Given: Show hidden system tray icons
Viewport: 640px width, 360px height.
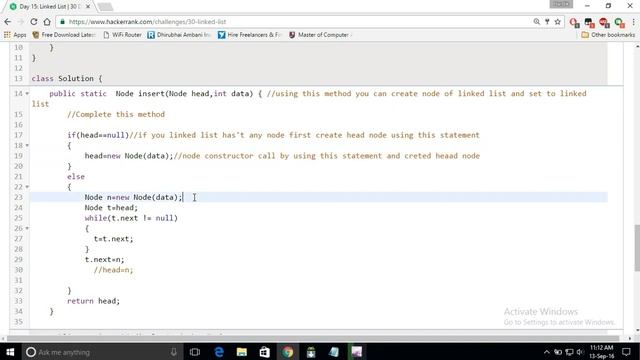Looking at the screenshot, I should tap(547, 352).
